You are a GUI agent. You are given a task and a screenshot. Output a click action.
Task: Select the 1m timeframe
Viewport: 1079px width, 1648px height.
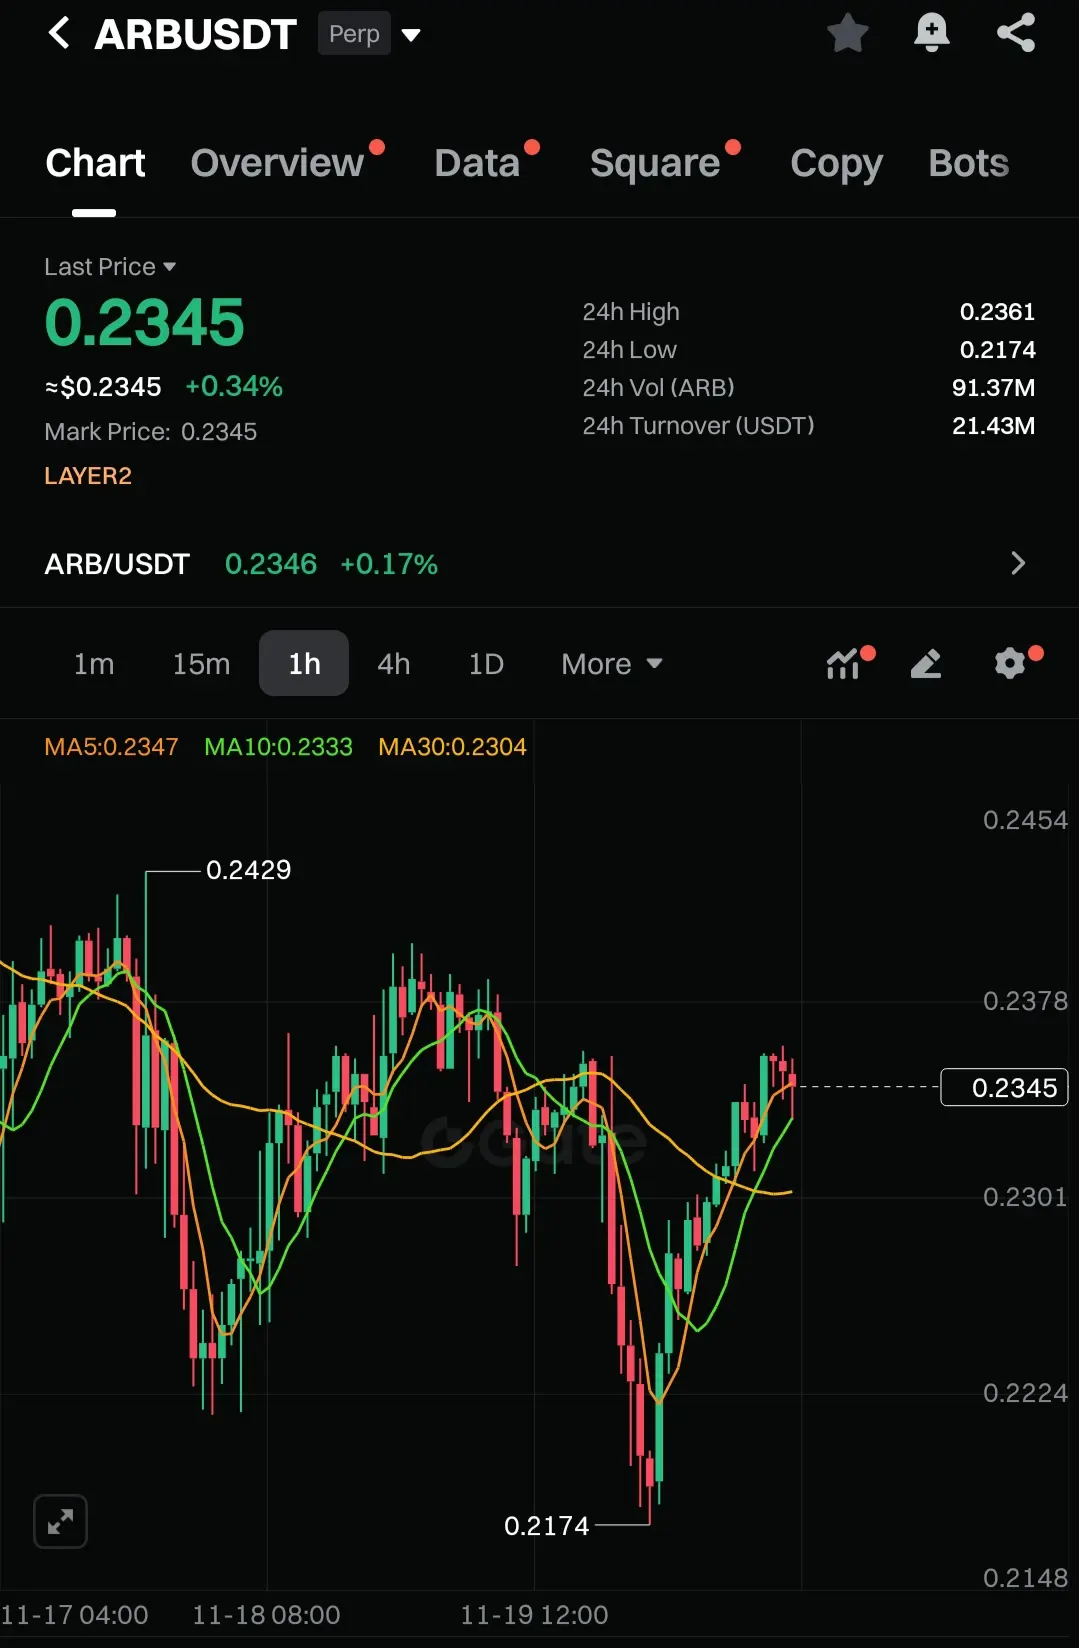(94, 664)
